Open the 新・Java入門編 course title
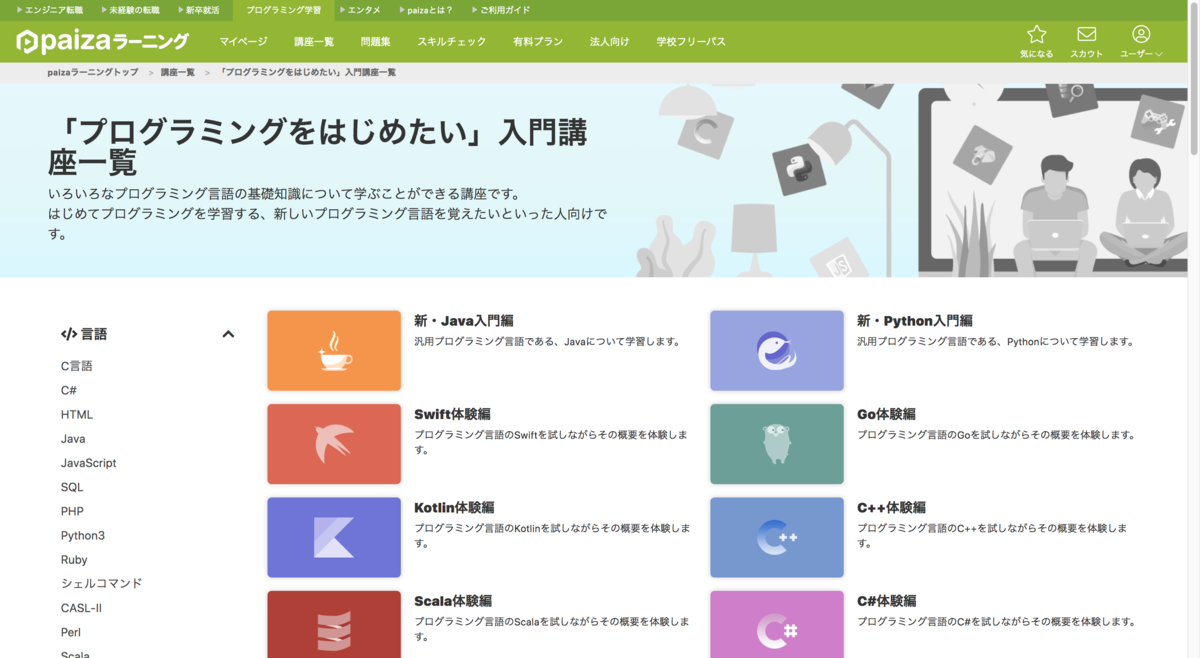 point(464,321)
